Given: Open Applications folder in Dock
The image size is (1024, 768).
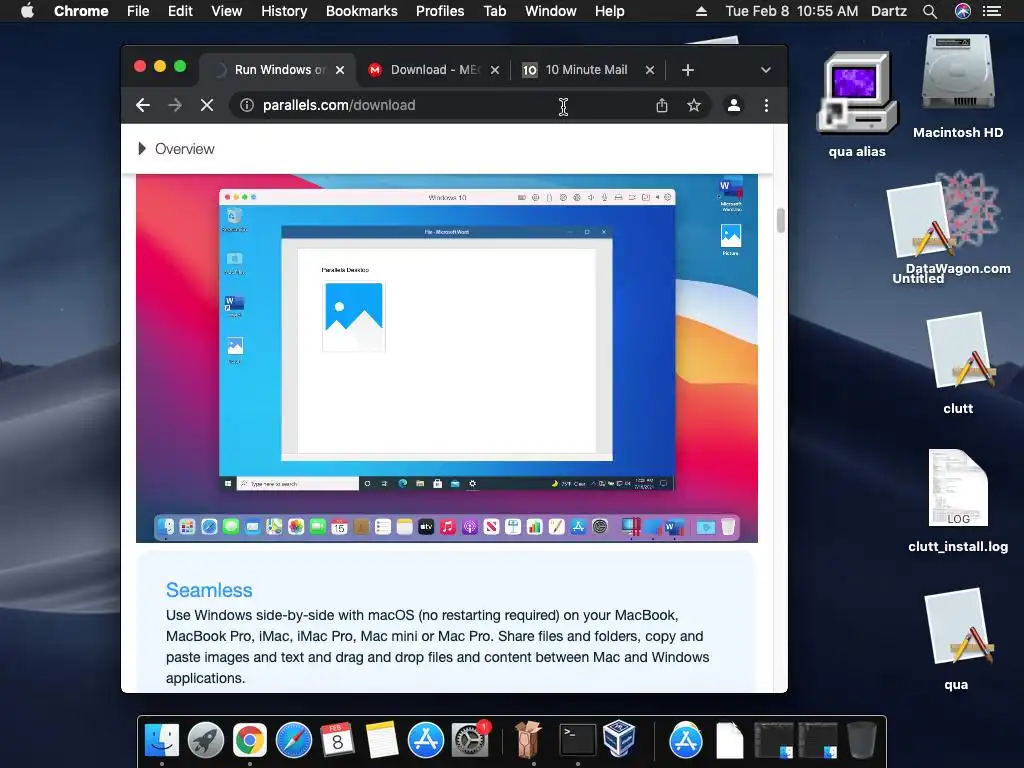Looking at the screenshot, I should pos(685,740).
